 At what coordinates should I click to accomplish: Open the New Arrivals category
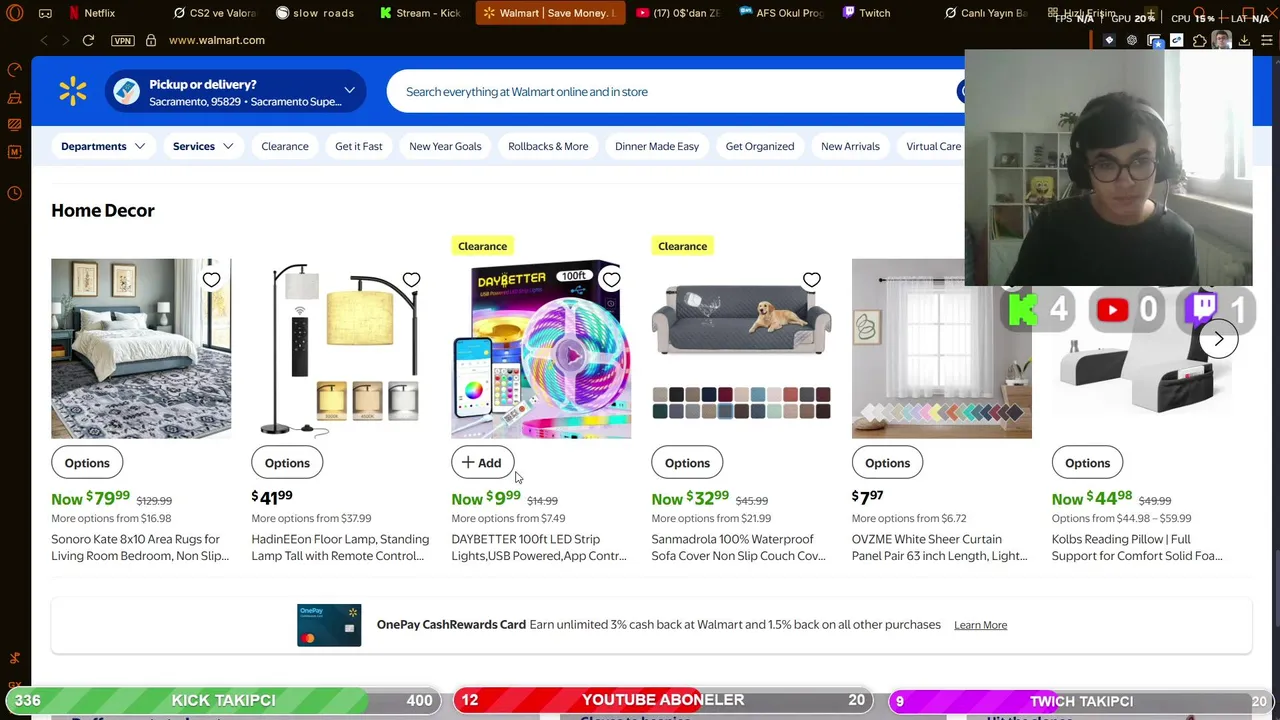[x=850, y=146]
